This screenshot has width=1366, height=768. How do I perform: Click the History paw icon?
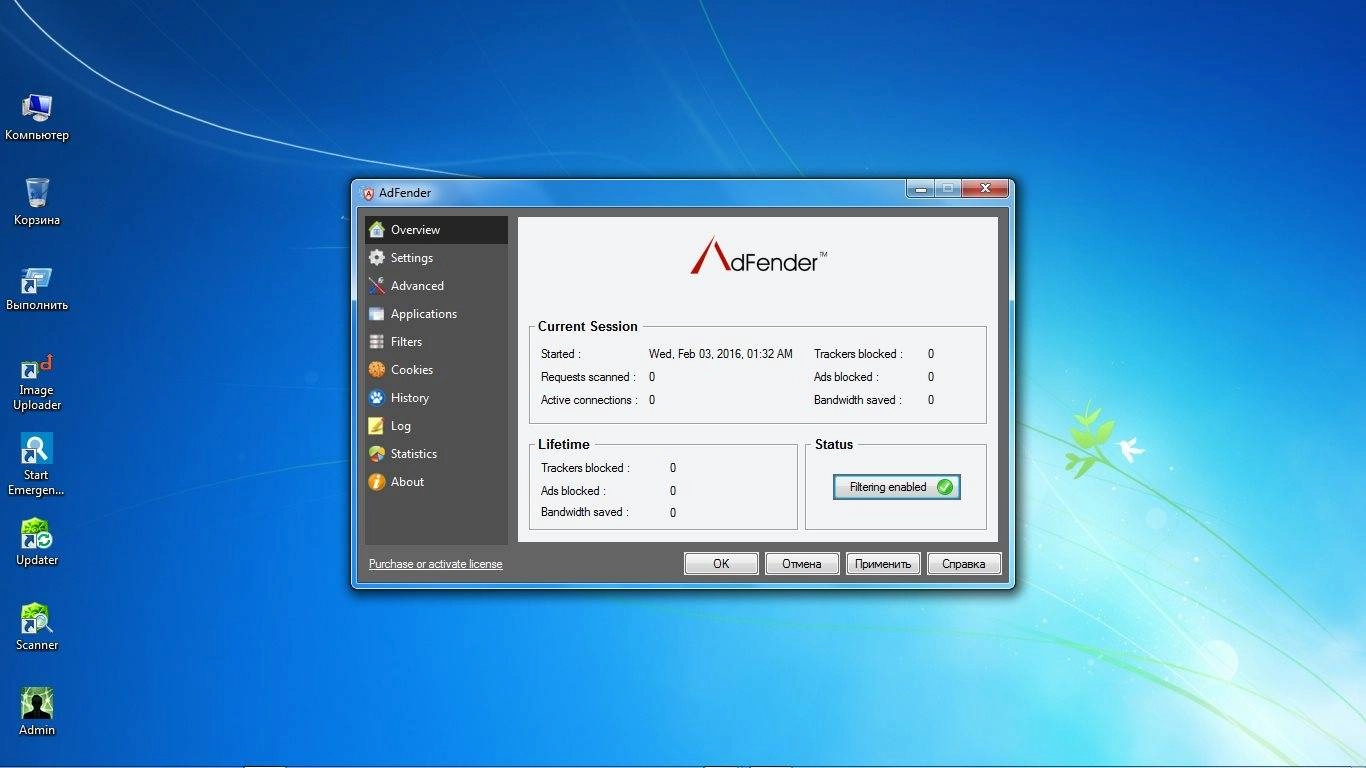tap(376, 398)
